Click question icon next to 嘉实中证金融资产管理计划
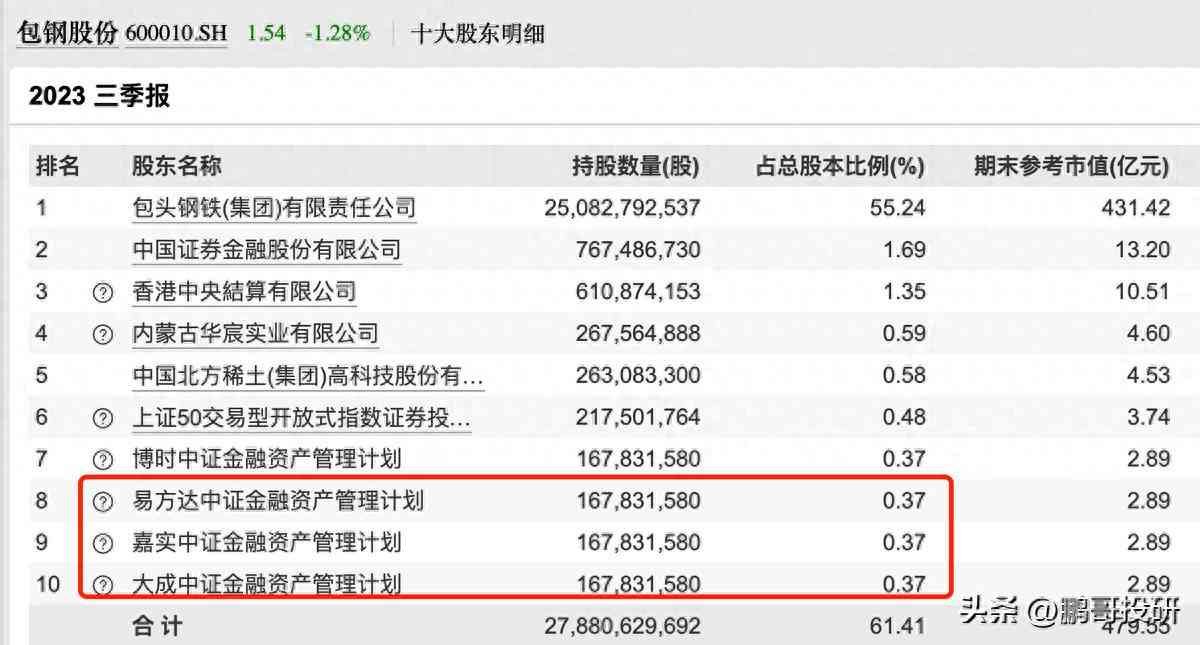Screen dimensions: 1200x645 coord(102,544)
